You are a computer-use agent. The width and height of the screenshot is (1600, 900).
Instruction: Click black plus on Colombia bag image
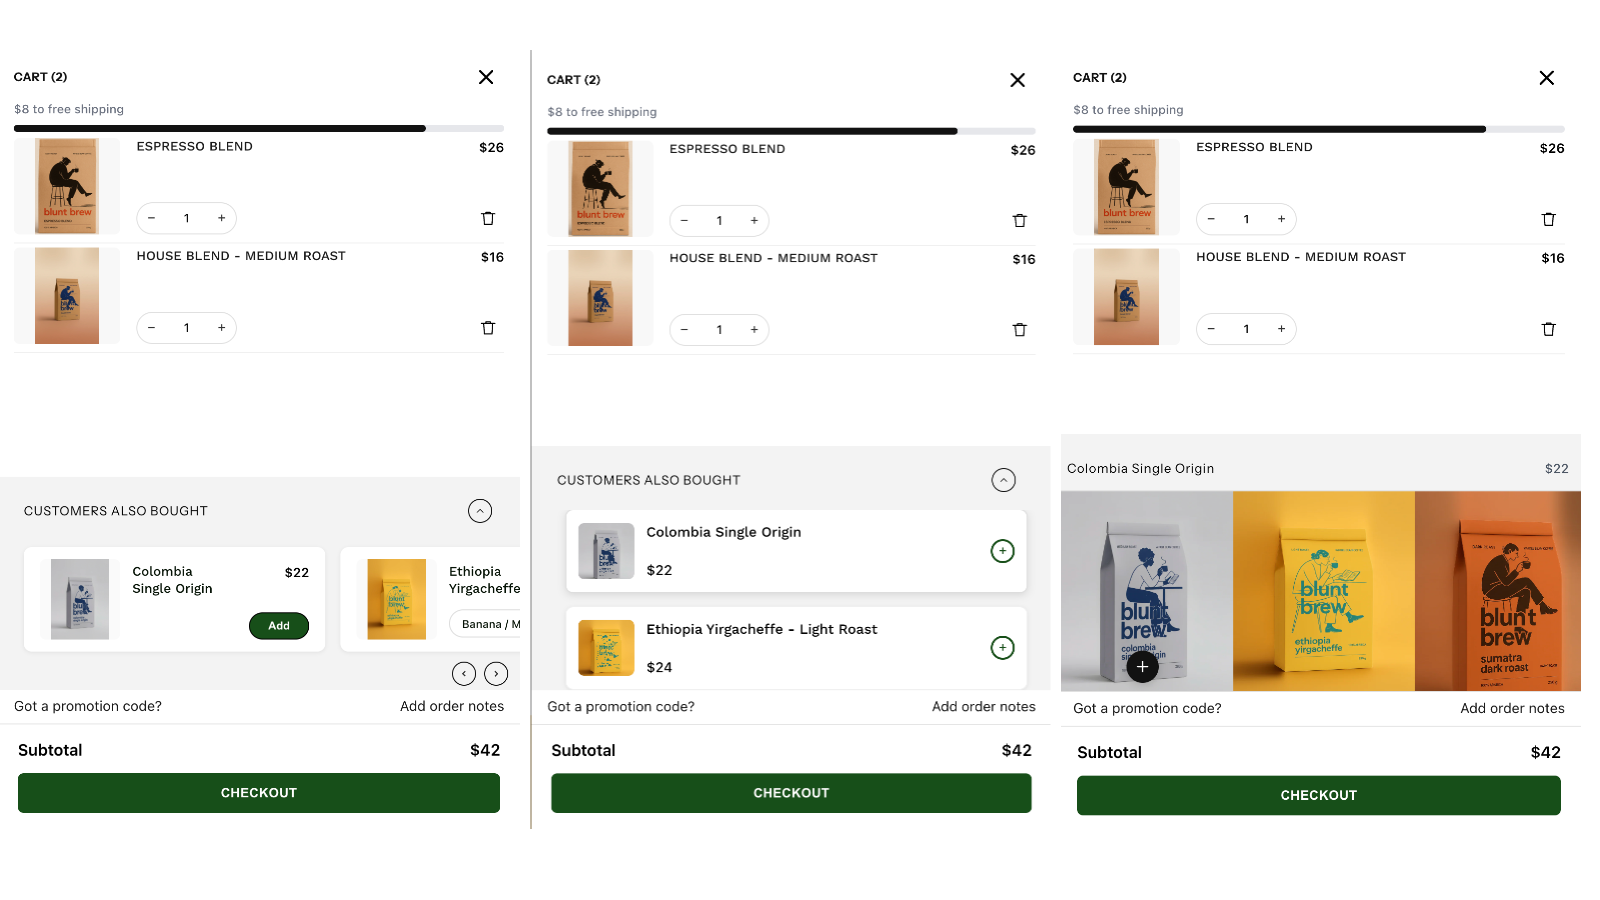[x=1142, y=667]
